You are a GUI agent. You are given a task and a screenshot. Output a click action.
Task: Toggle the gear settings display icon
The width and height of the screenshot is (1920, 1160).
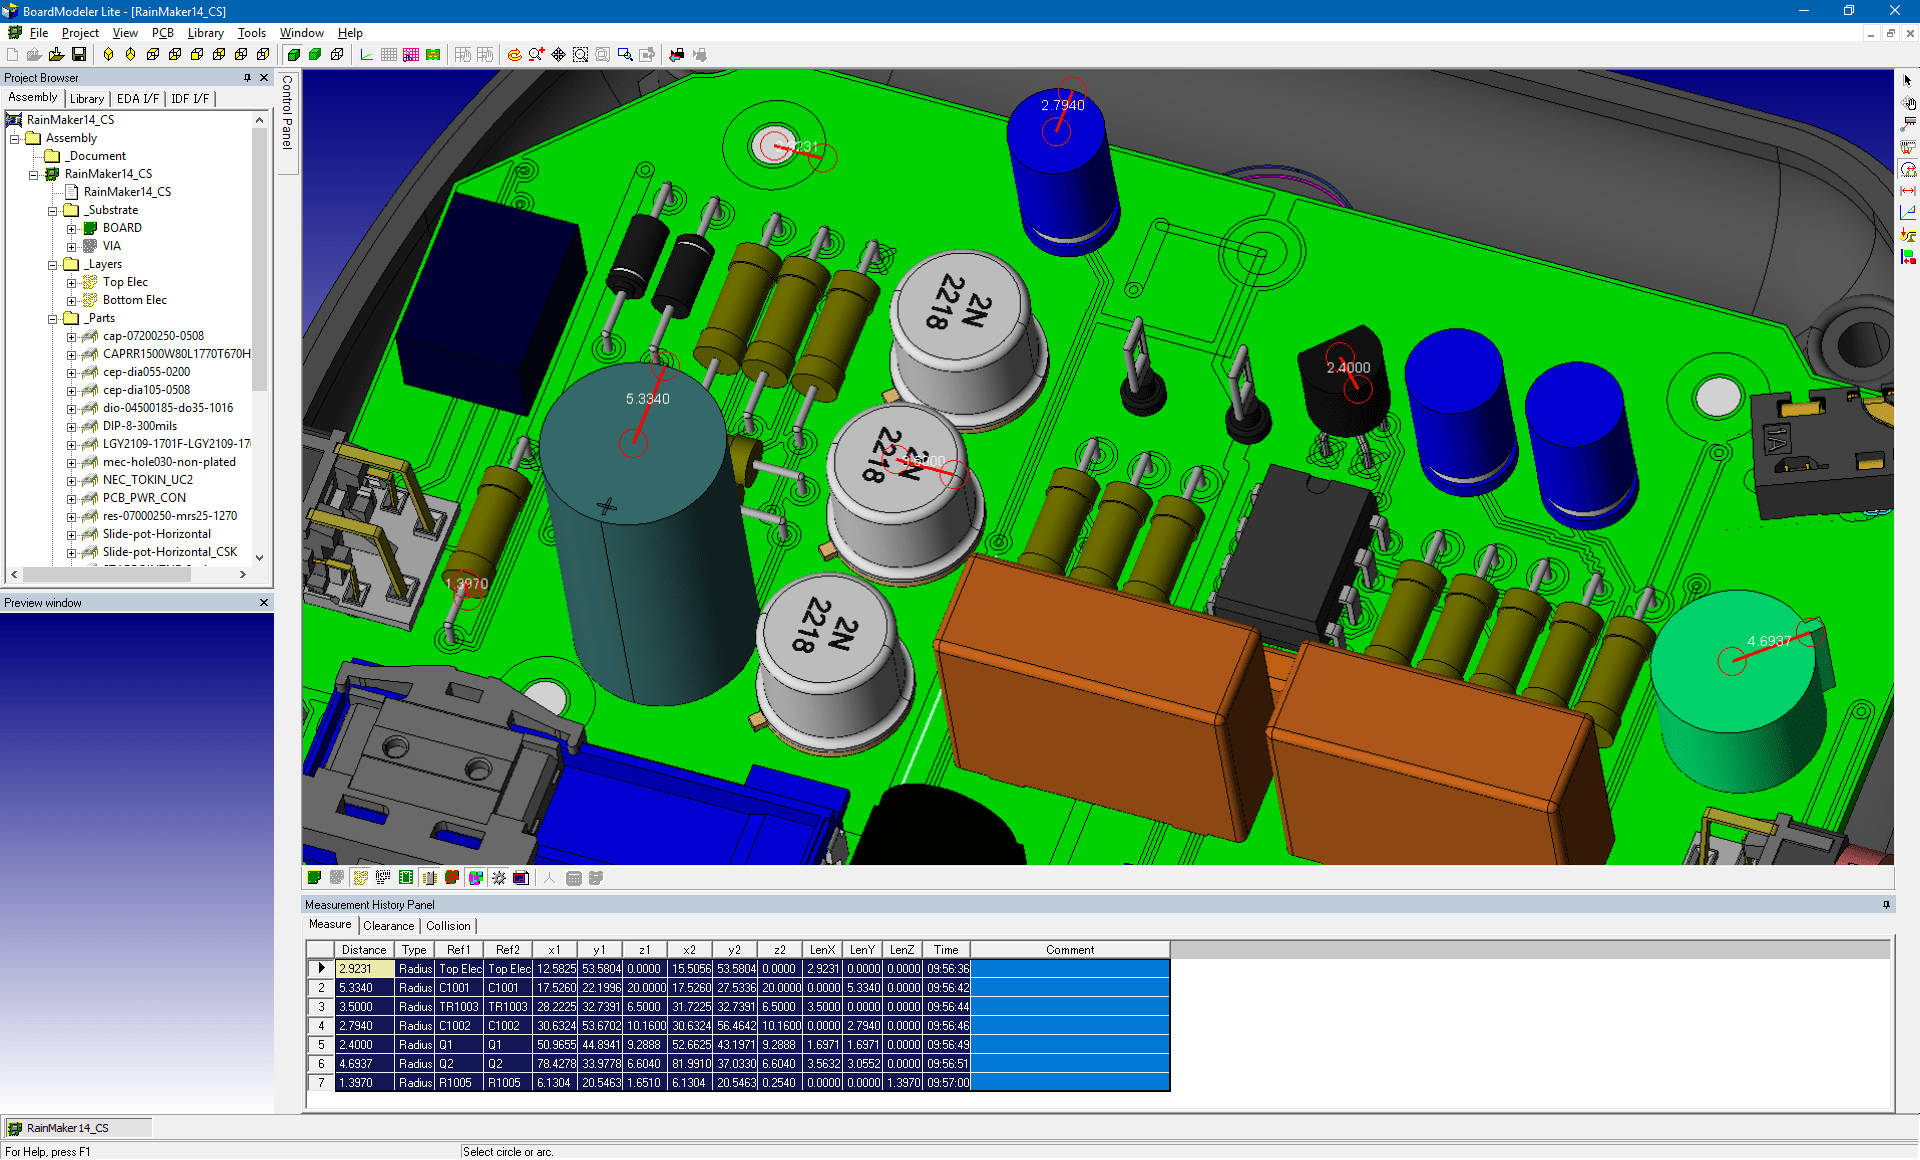coord(498,877)
